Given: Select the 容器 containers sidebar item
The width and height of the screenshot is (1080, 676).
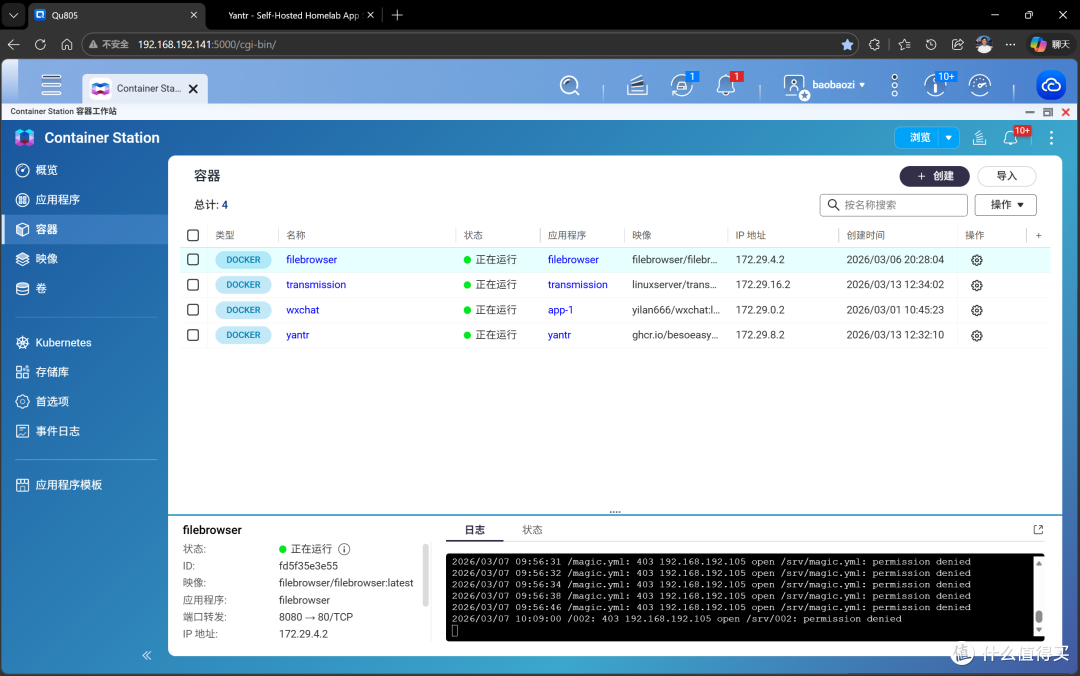Looking at the screenshot, I should tap(84, 229).
